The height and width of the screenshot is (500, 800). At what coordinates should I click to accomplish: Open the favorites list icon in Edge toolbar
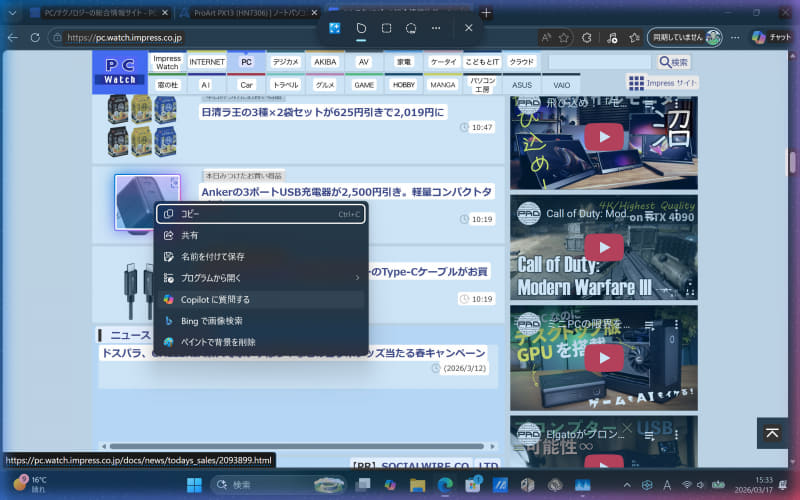(x=634, y=37)
